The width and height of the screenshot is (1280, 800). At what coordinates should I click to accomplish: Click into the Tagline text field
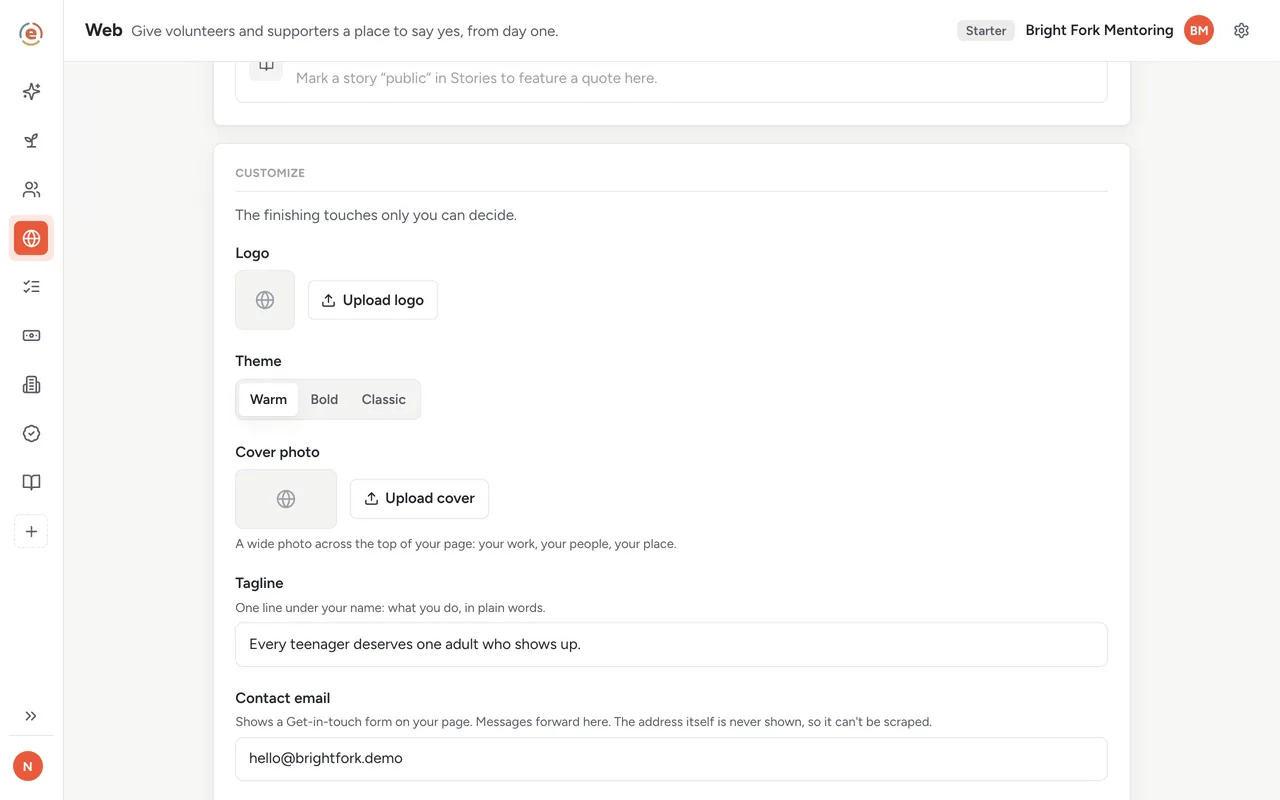click(671, 645)
